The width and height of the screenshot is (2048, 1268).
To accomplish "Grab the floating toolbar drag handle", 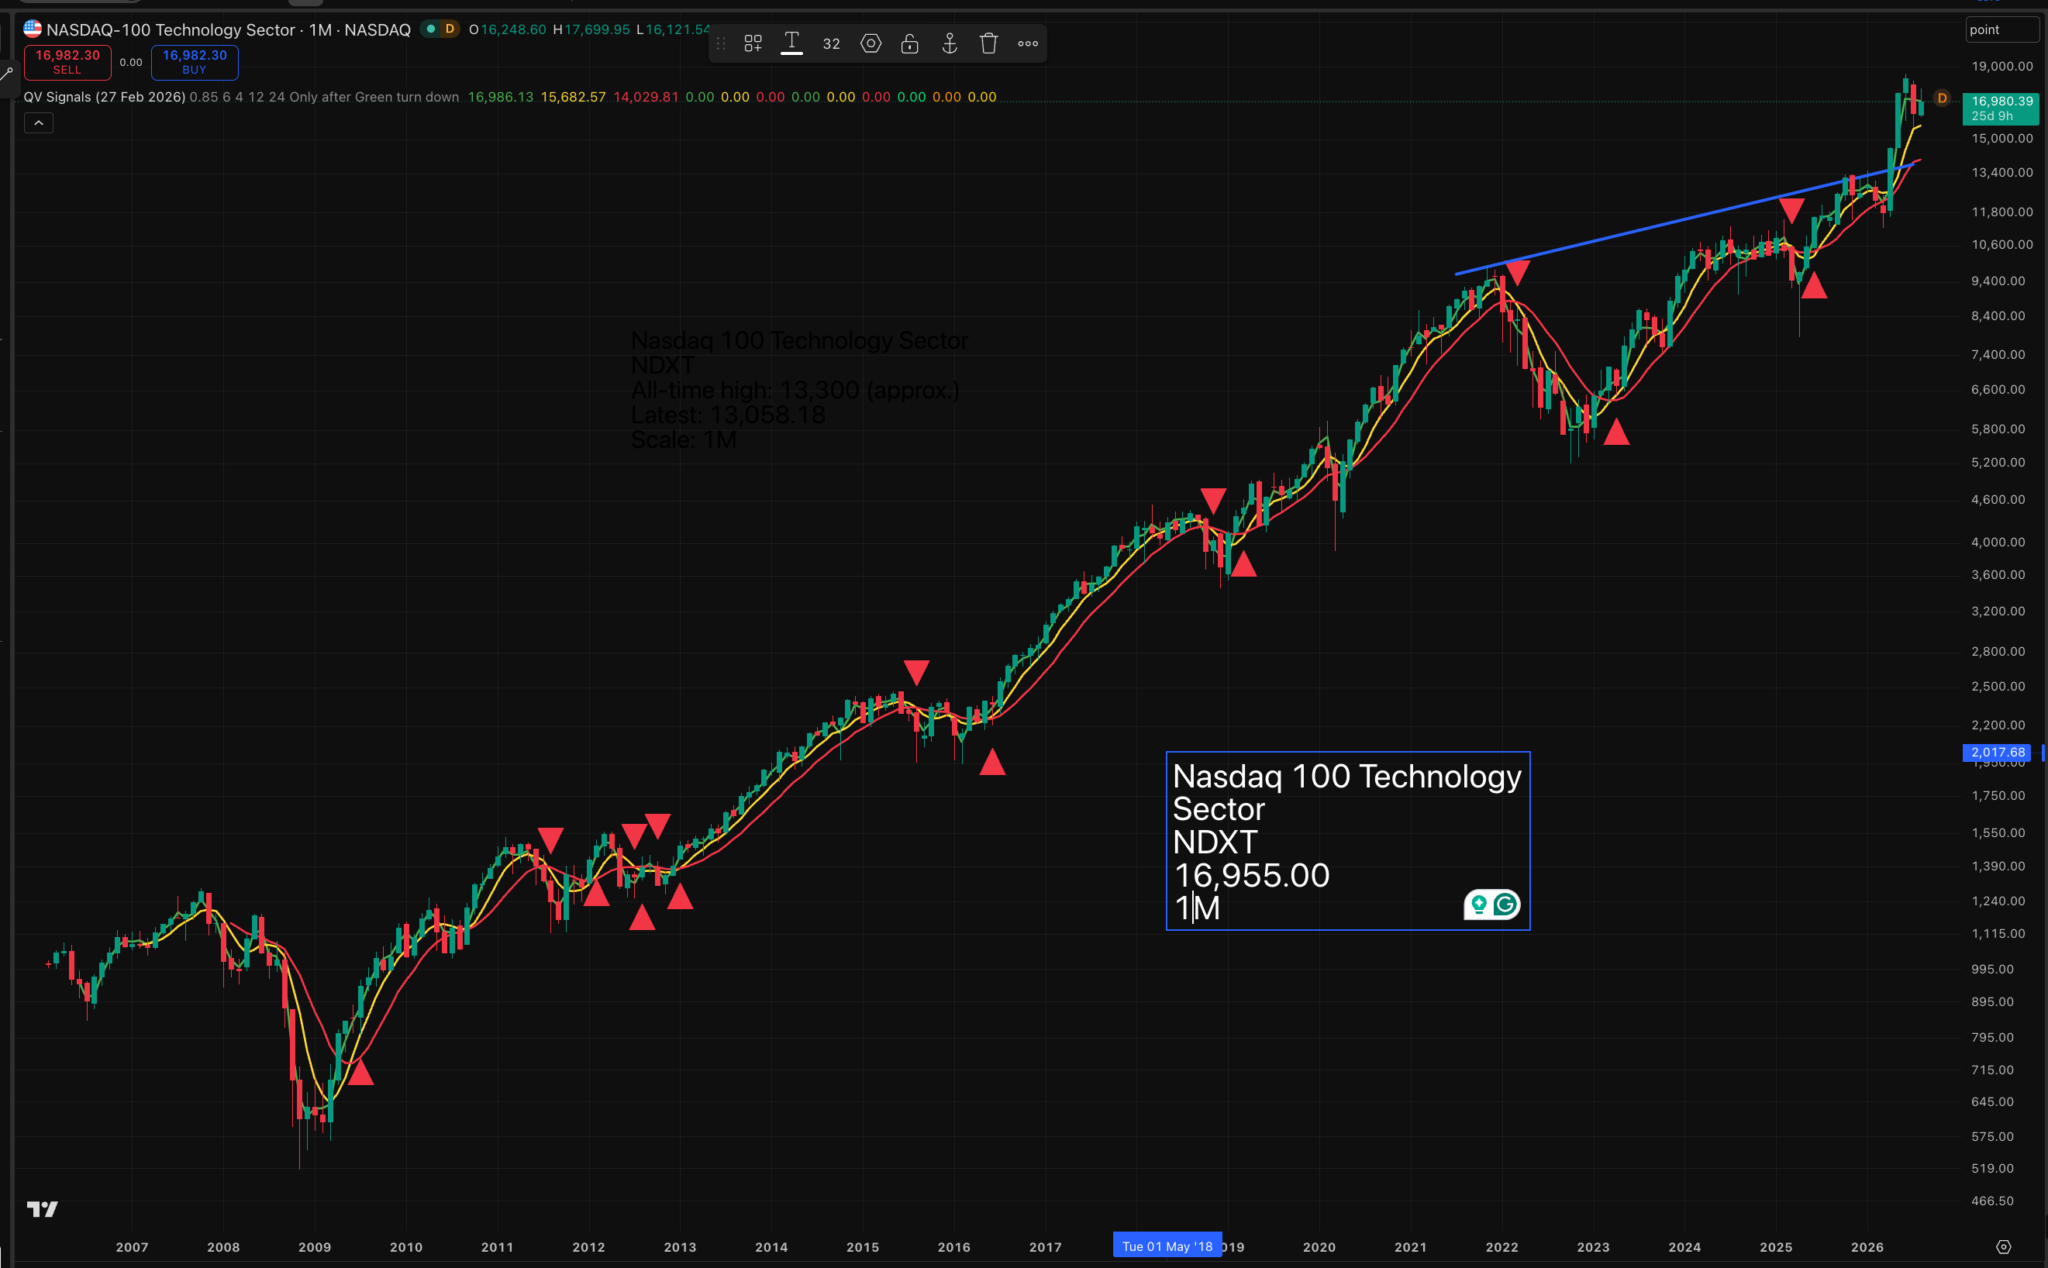I will (720, 43).
